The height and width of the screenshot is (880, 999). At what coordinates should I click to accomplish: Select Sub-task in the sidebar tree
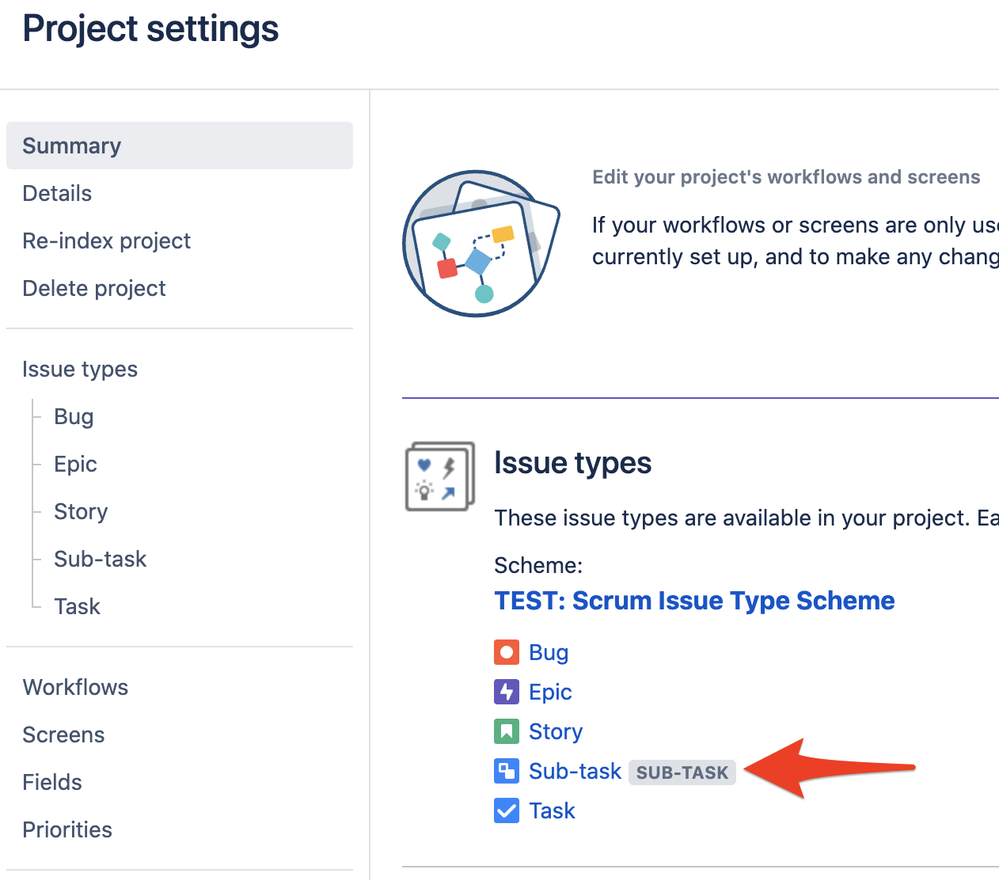(x=100, y=559)
